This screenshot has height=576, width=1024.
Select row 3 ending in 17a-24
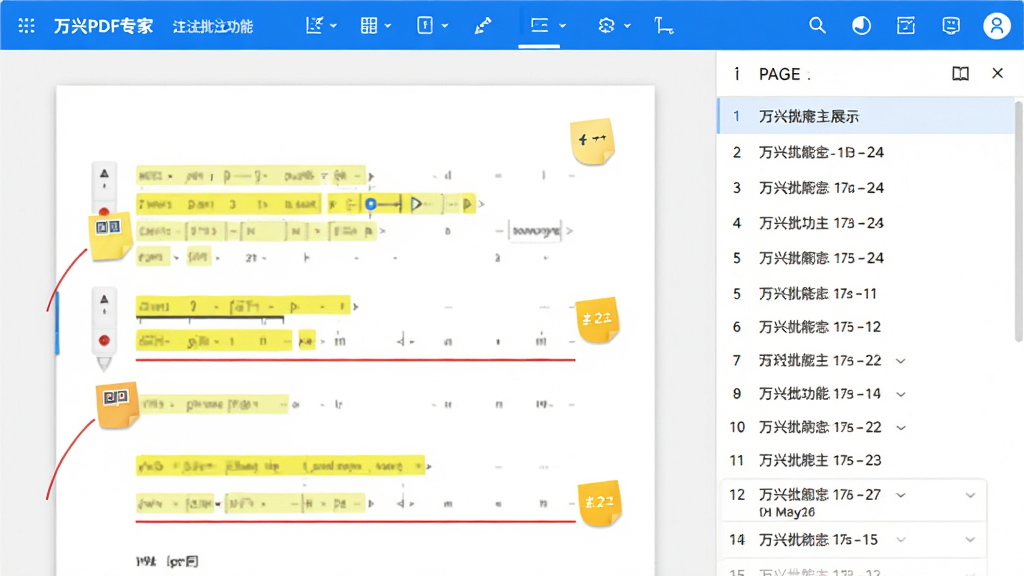click(x=866, y=188)
